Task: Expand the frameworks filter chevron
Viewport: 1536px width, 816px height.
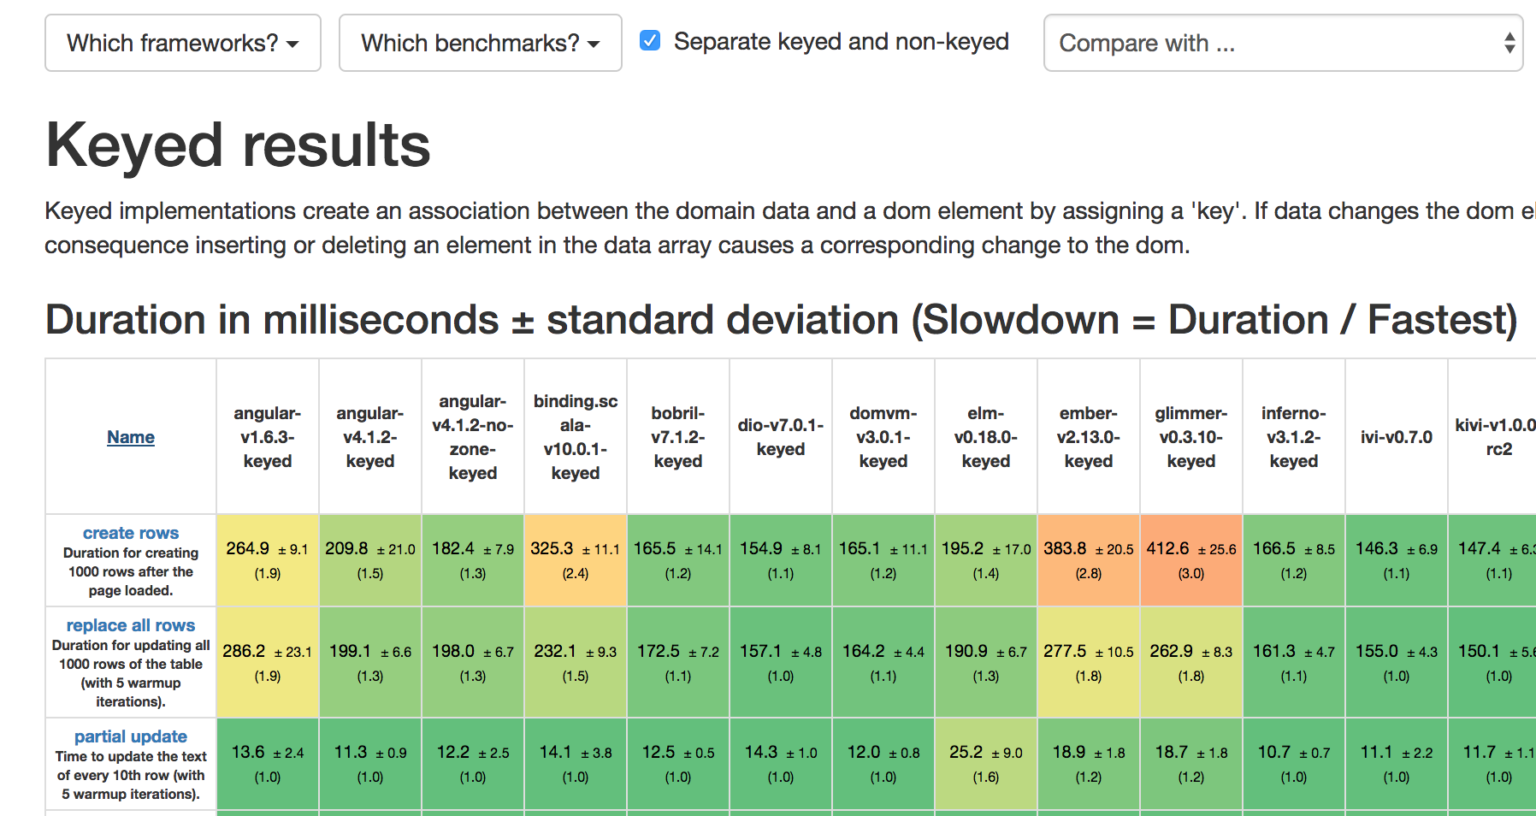Action: (x=292, y=44)
